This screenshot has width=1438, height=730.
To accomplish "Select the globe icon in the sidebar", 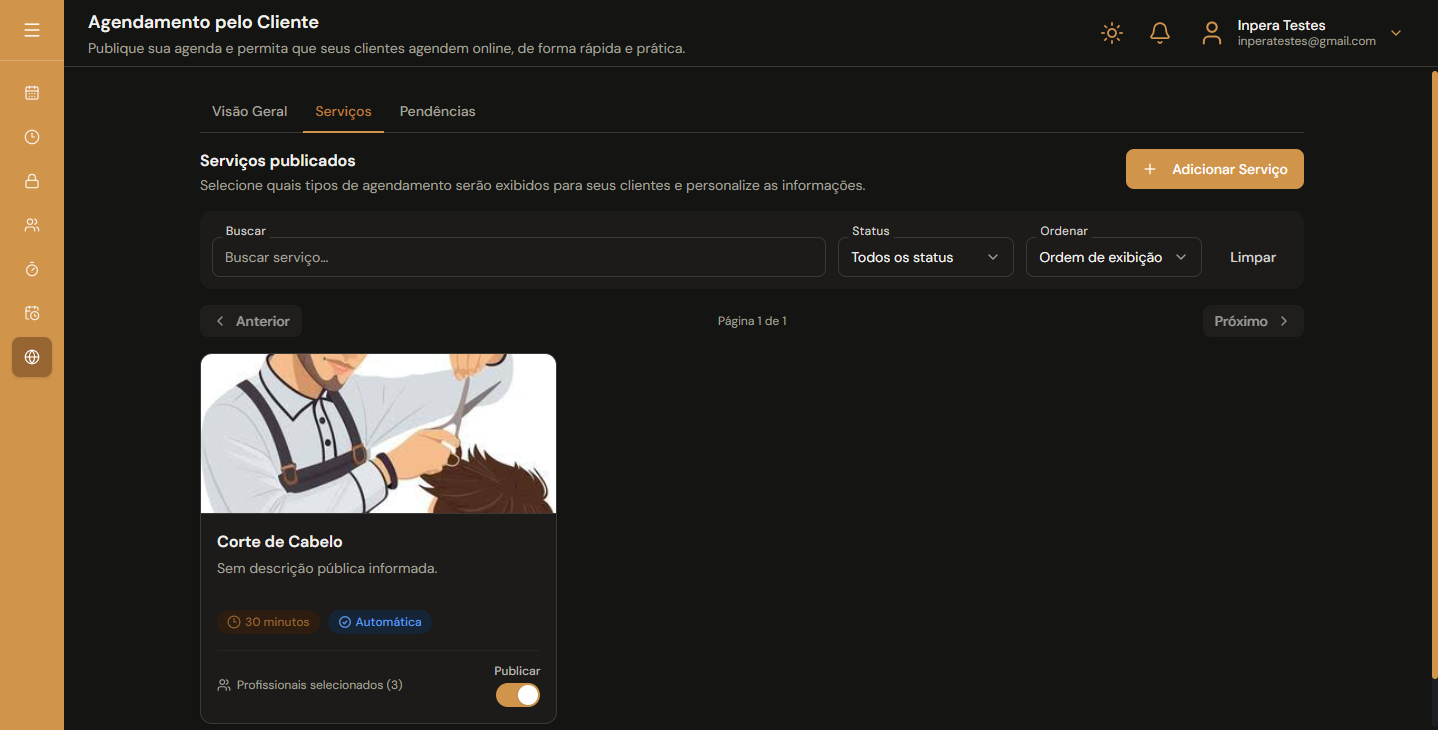I will 32,357.
